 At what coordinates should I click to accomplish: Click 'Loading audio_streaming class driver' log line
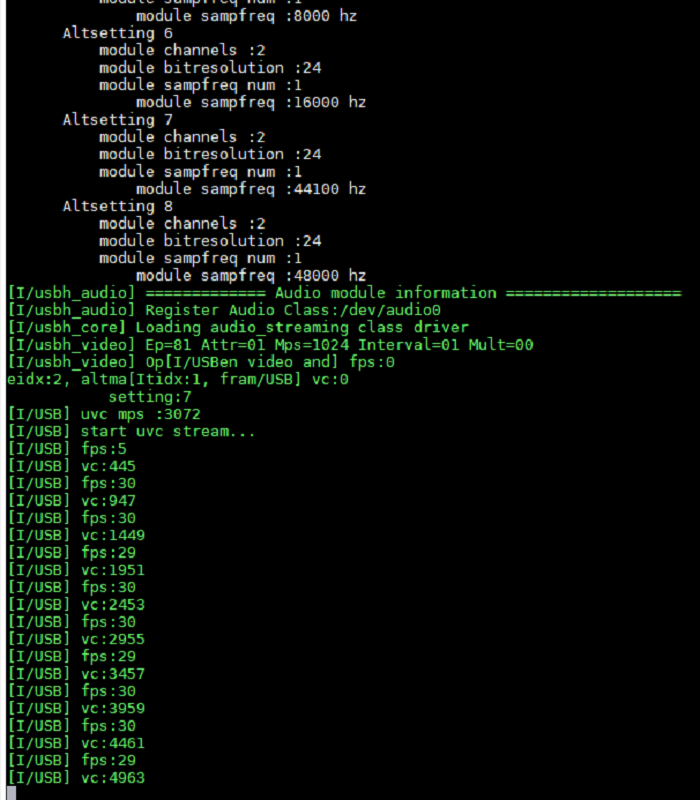coord(237,327)
